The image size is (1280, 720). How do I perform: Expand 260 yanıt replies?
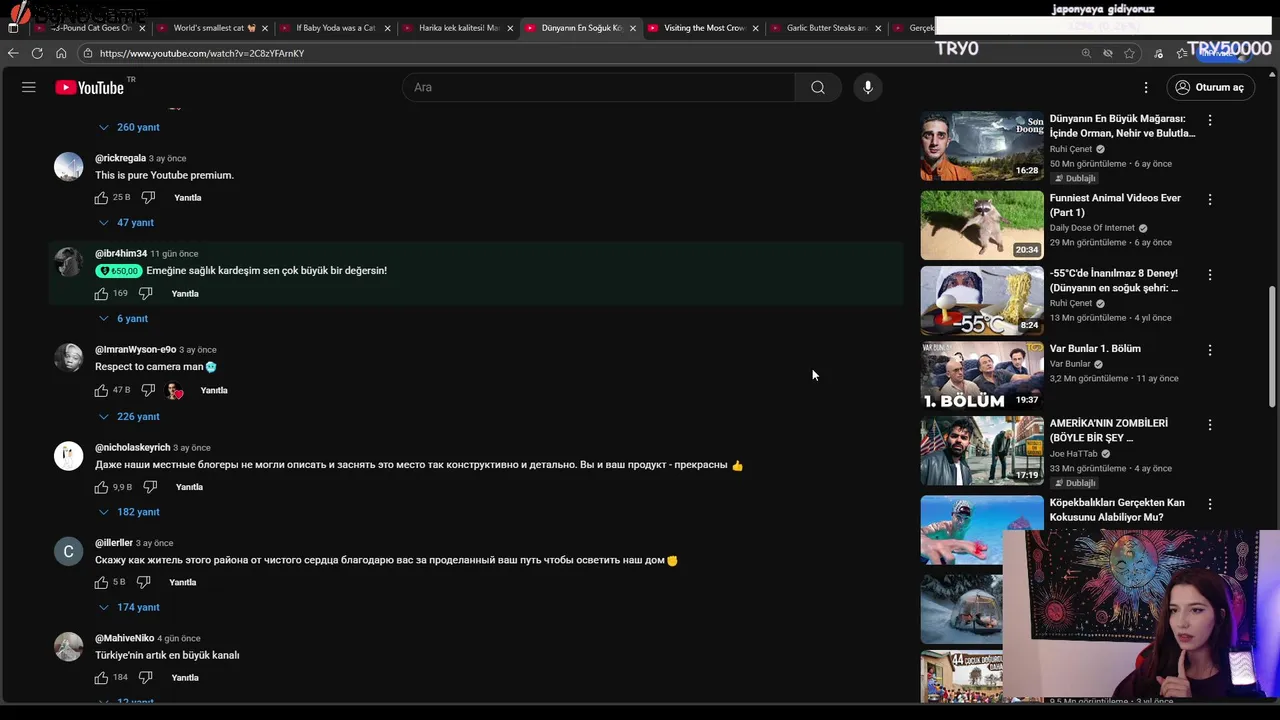point(129,127)
